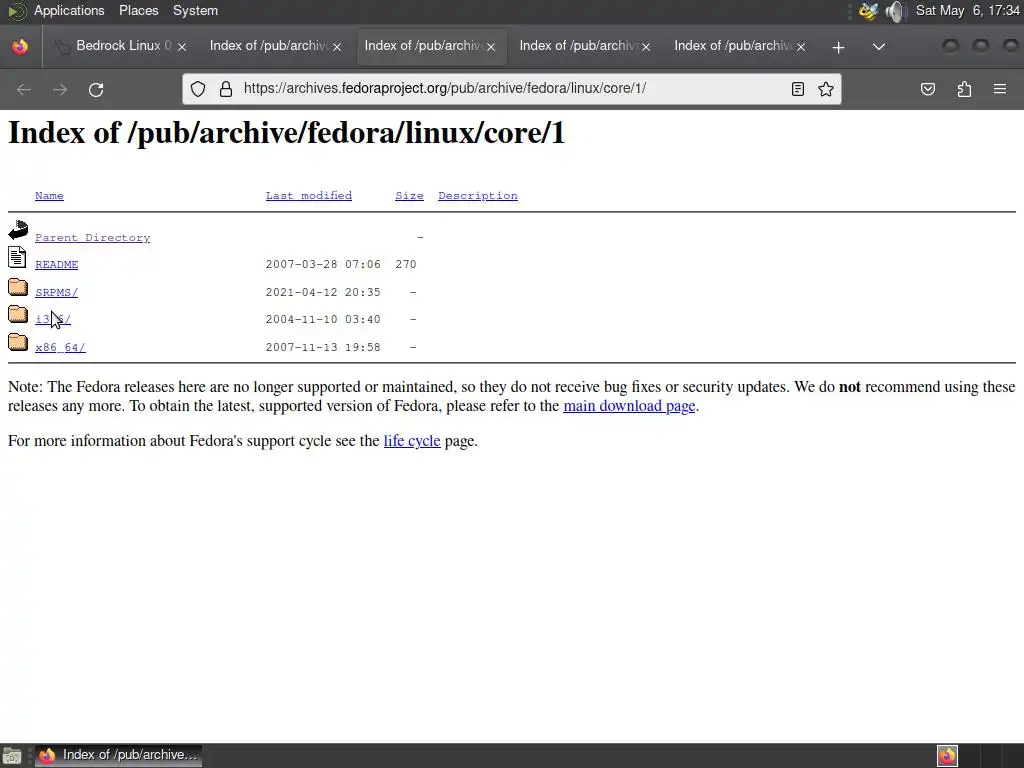
Task: Select x86_64 date 2007-11-13 19:58 text
Action: click(323, 347)
